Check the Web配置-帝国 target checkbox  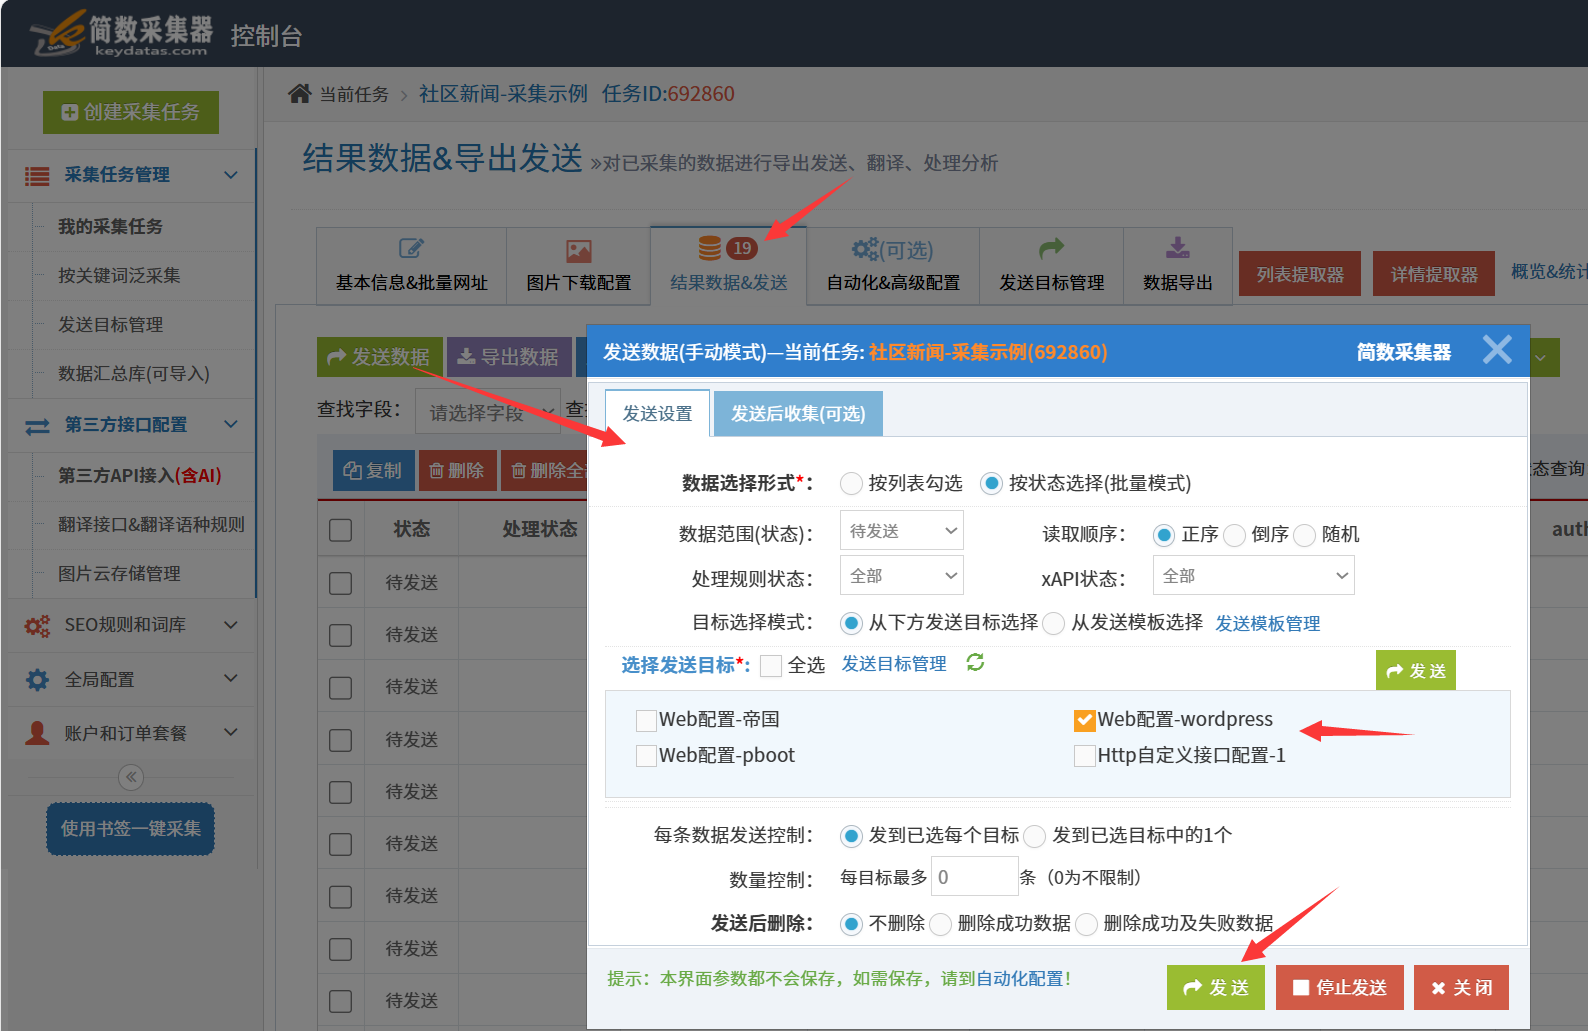646,720
